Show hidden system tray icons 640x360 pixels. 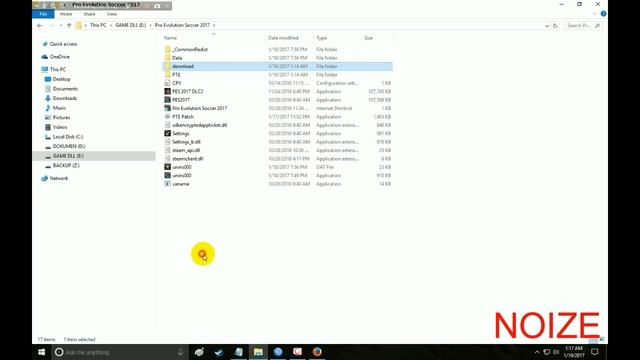[x=537, y=352]
